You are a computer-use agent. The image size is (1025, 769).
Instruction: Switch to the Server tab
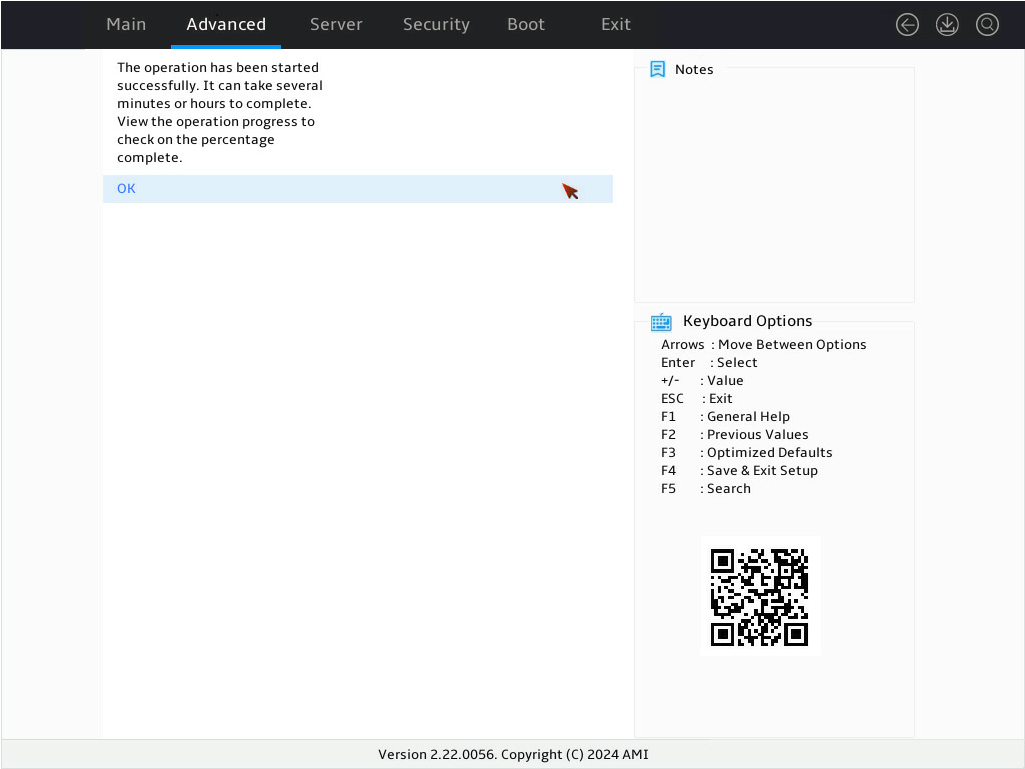pyautogui.click(x=336, y=24)
